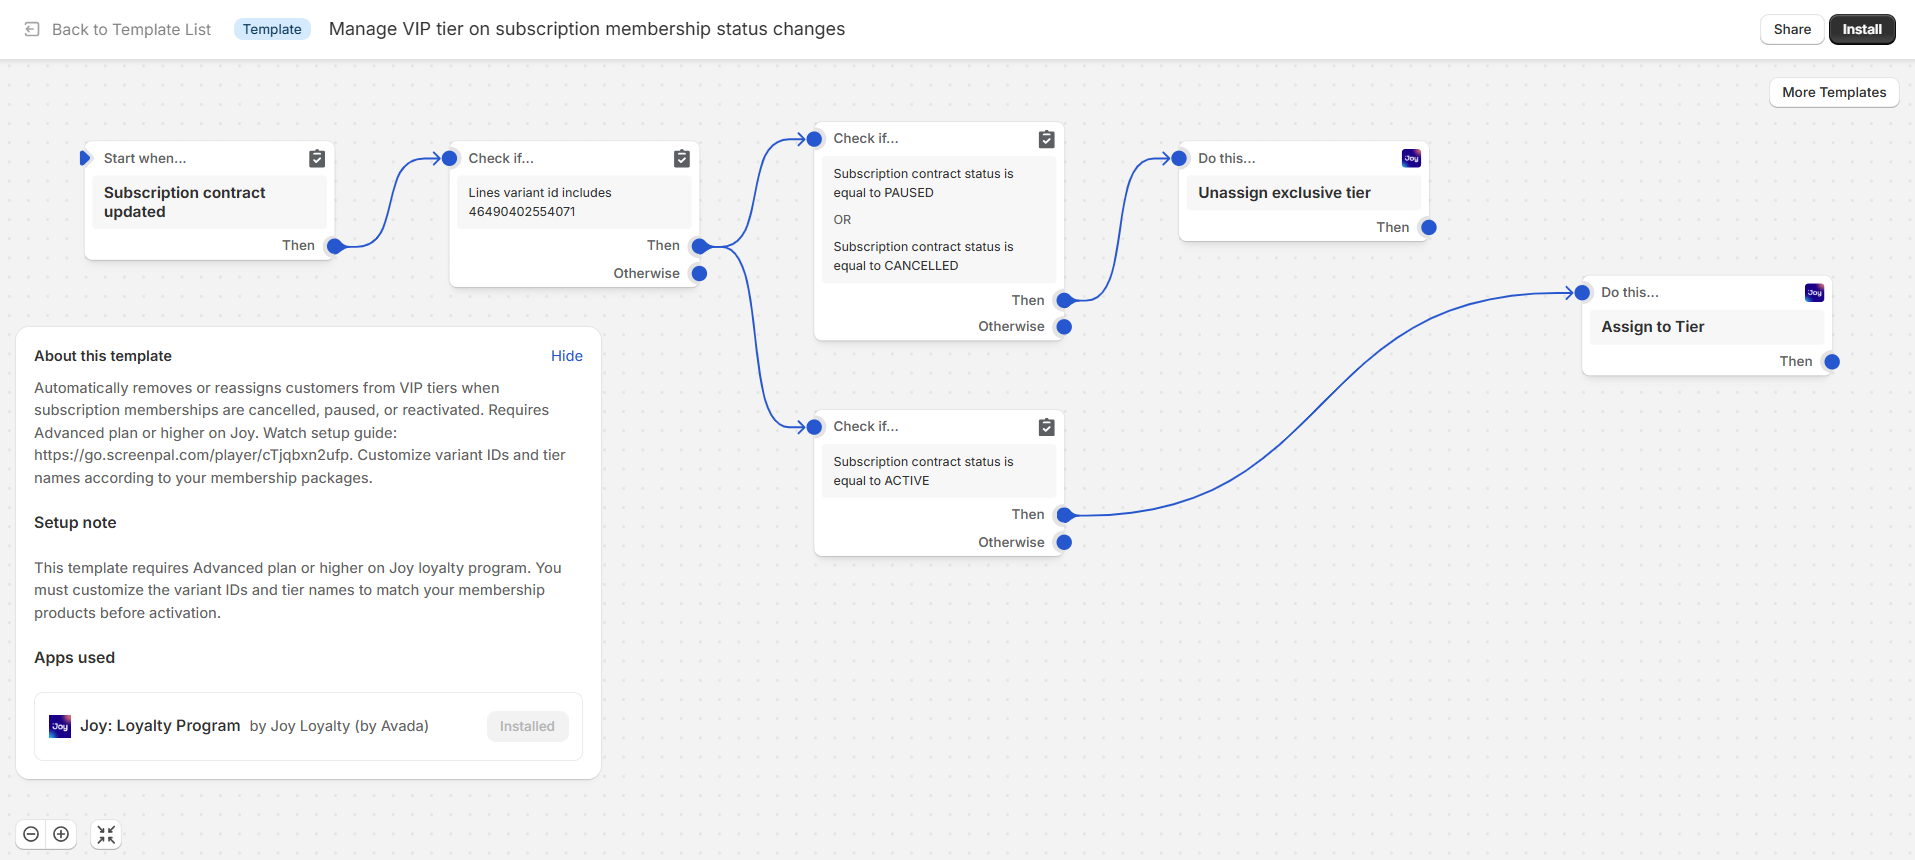The height and width of the screenshot is (860, 1915).
Task: Open the More Templates list
Action: pos(1833,92)
